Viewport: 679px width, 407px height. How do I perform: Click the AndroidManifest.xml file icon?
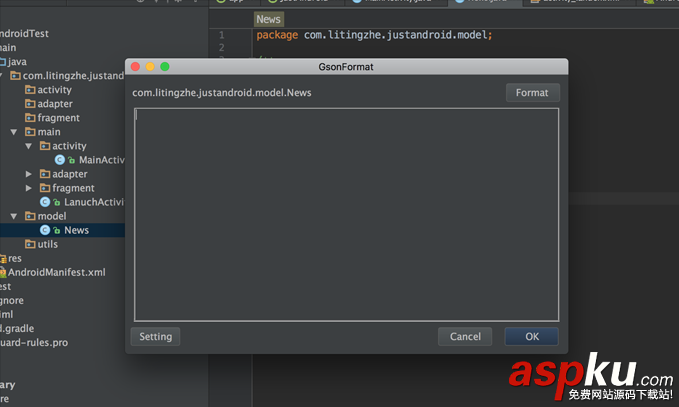(x=3, y=272)
